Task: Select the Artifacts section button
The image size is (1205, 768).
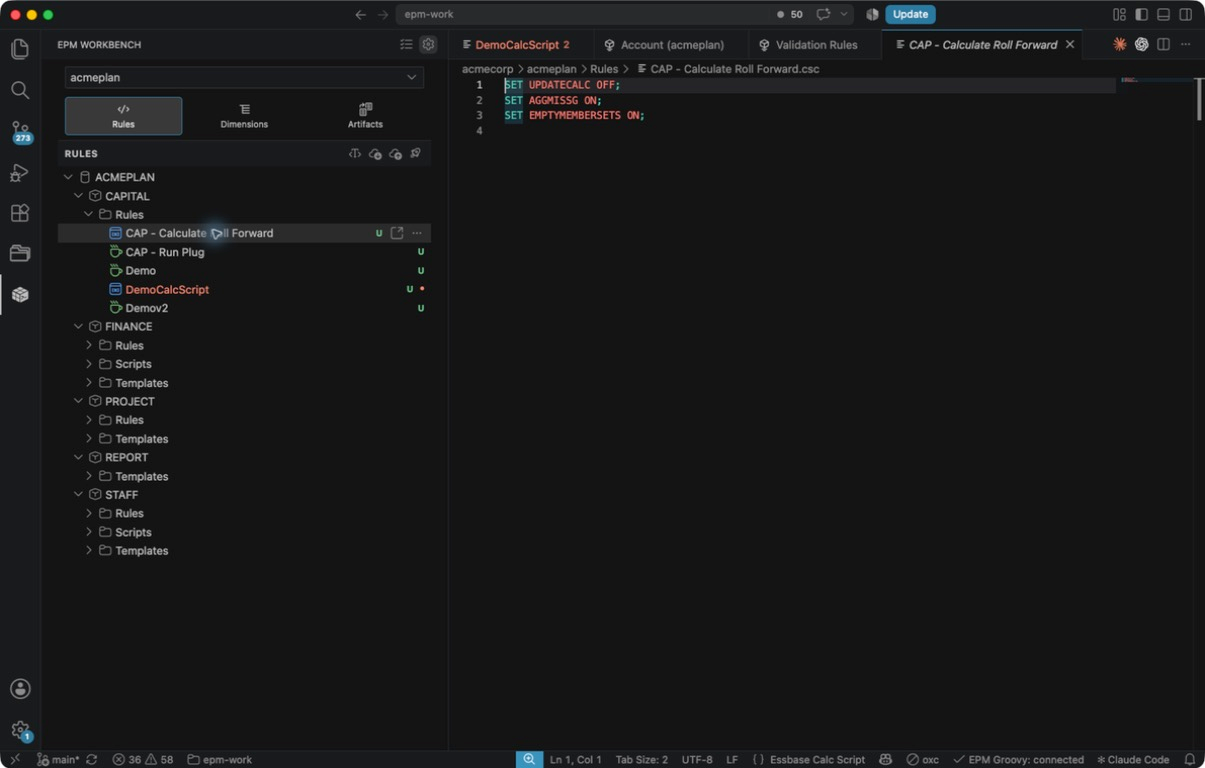Action: 365,116
